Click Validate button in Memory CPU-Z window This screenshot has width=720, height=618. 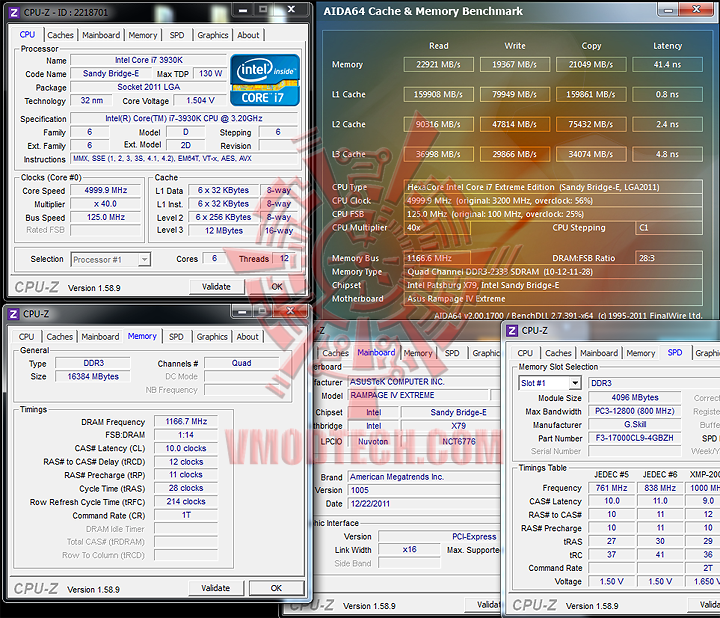click(215, 588)
